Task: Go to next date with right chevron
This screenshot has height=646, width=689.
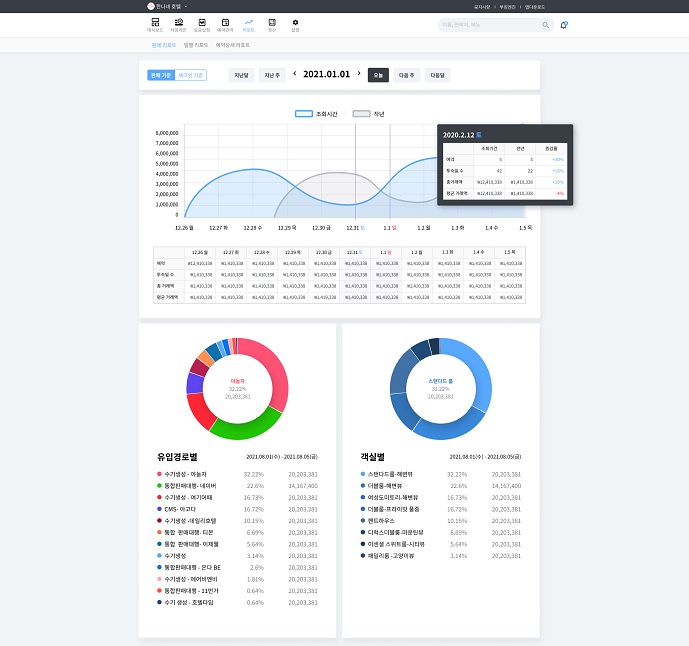Action: [x=359, y=73]
